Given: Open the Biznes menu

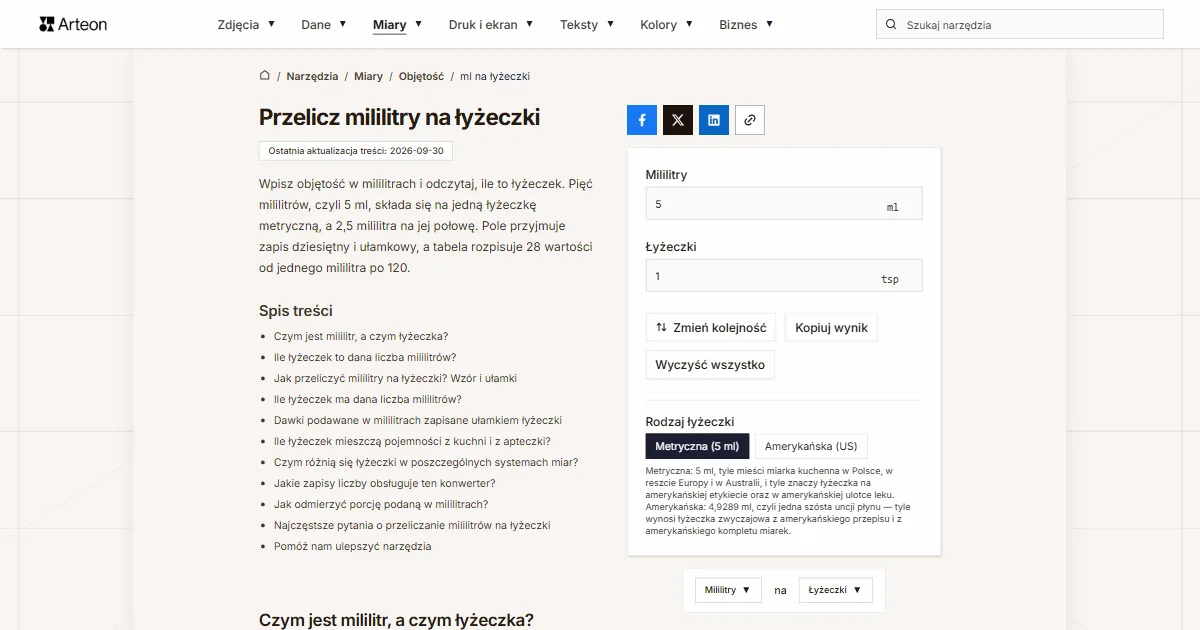Looking at the screenshot, I should click(x=746, y=25).
